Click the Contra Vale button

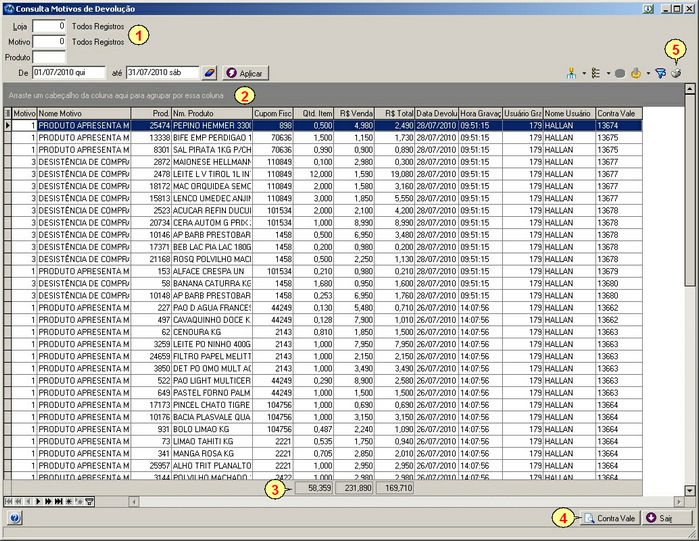coord(610,518)
